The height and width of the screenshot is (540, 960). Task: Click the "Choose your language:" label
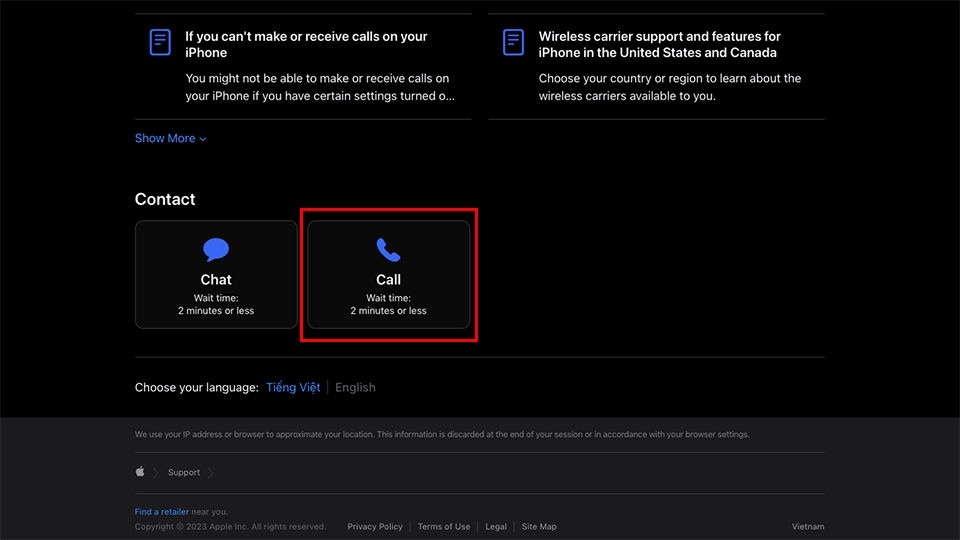pyautogui.click(x=197, y=387)
